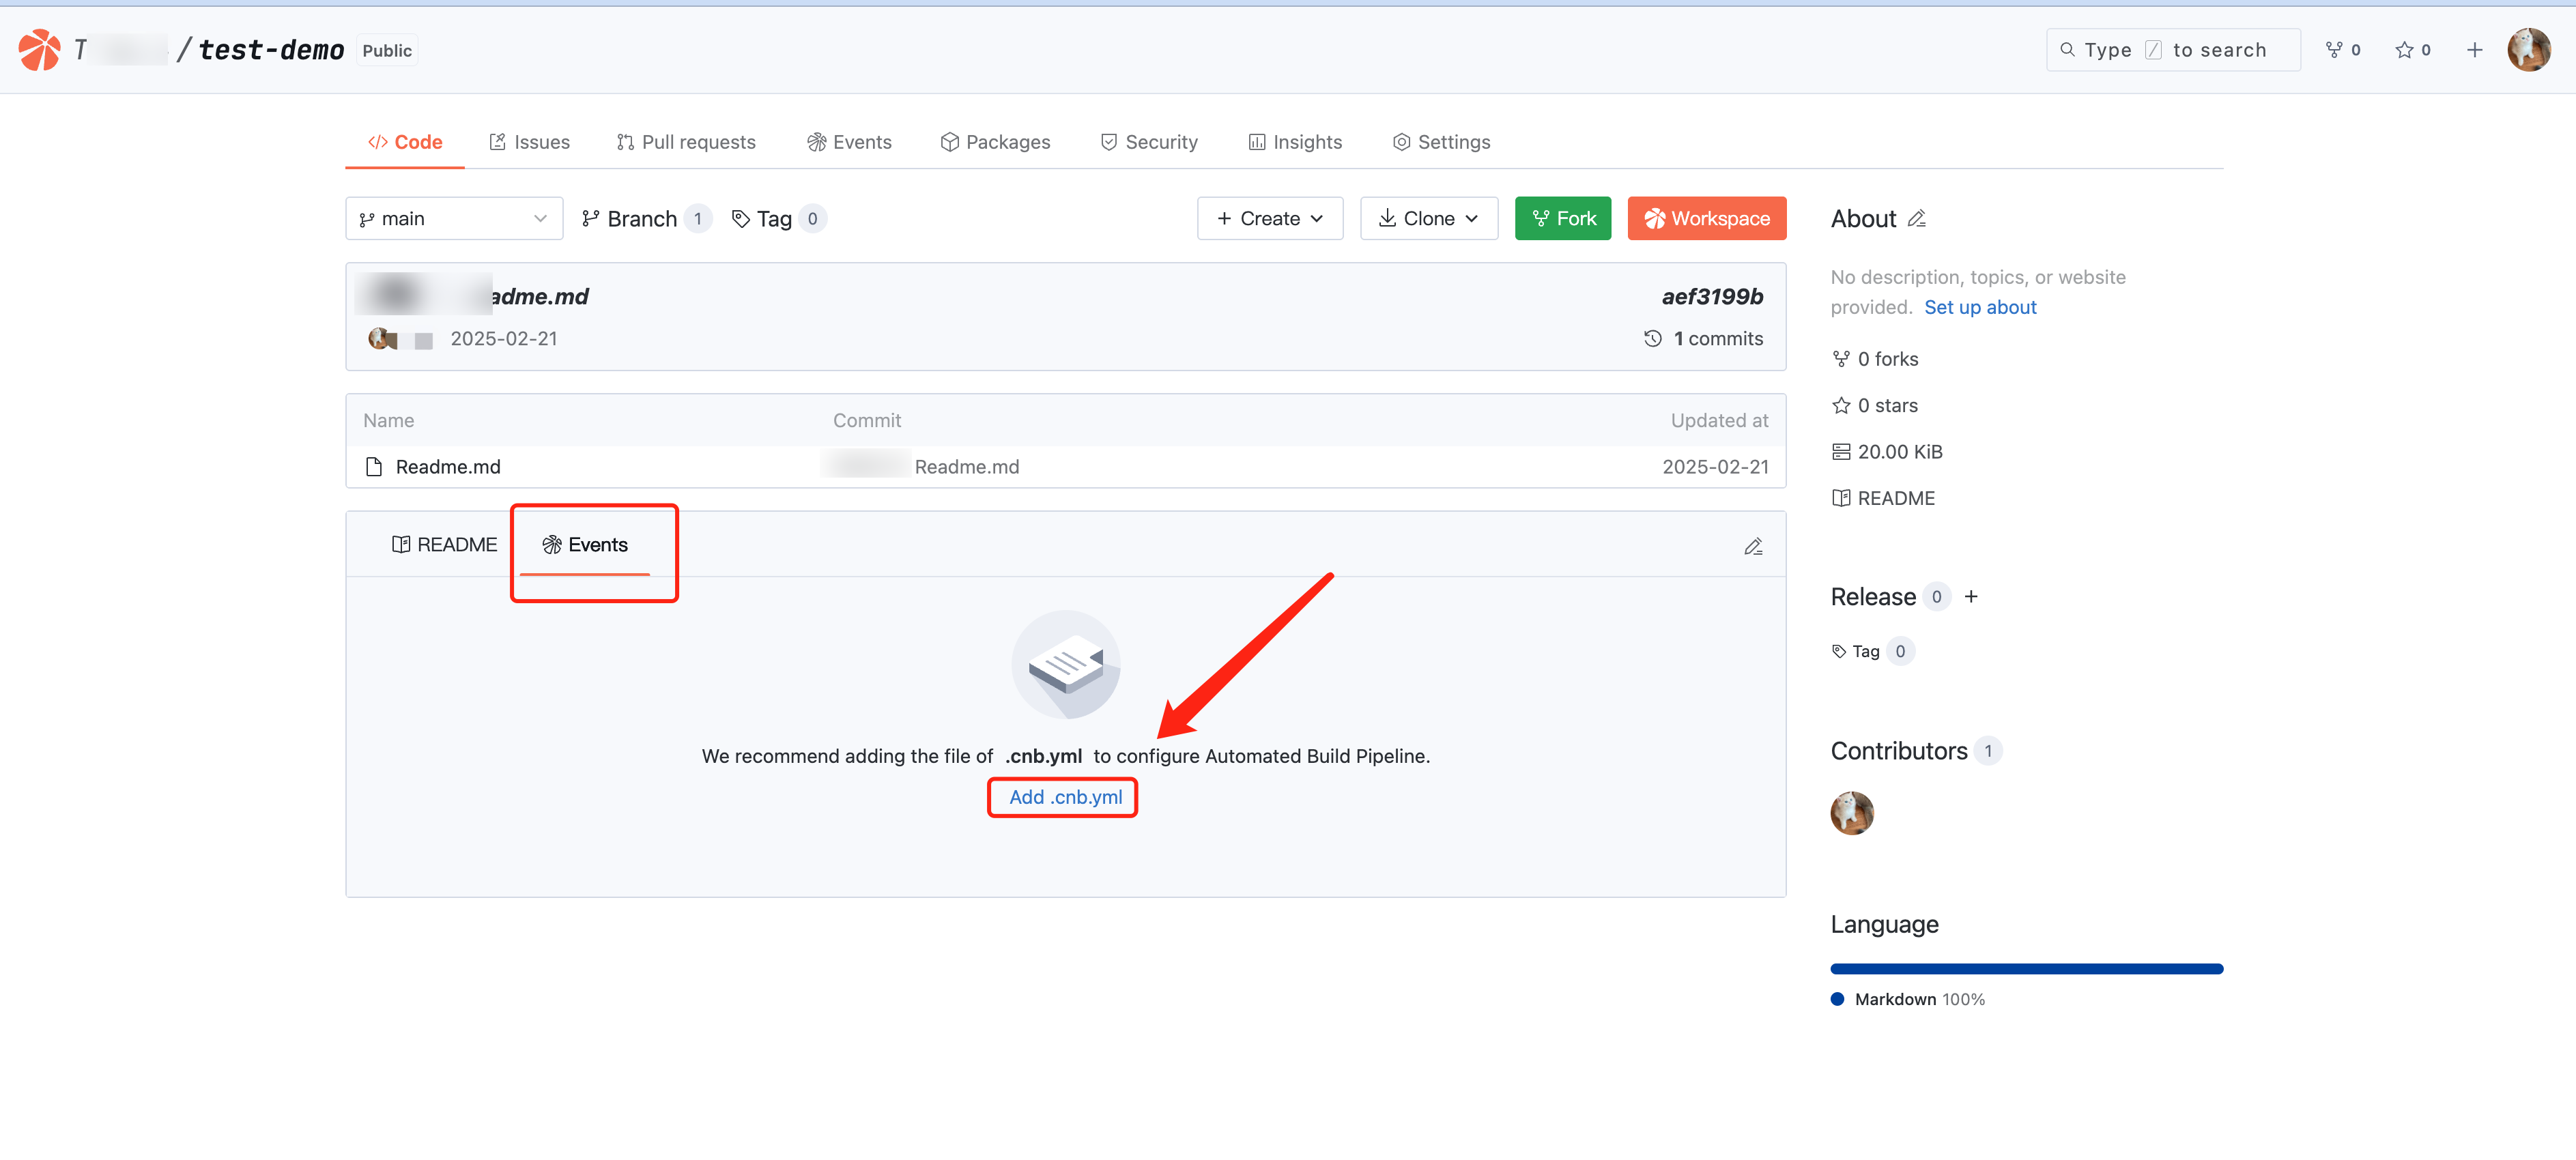Click the green Fork button
This screenshot has width=2576, height=1160.
[1562, 219]
